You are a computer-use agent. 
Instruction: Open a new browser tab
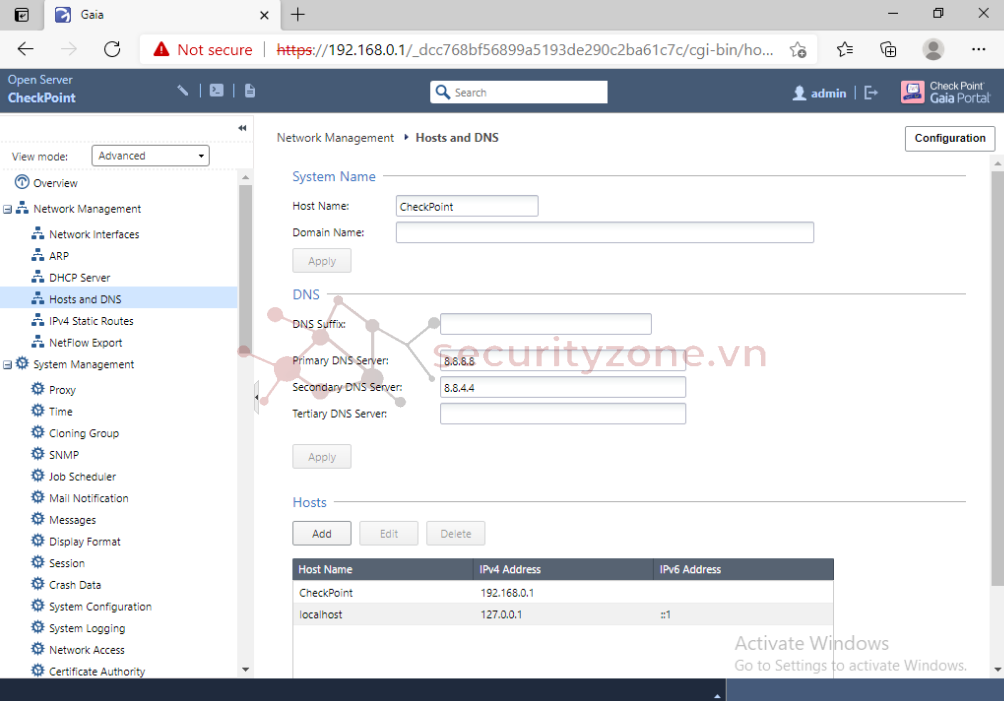point(298,15)
